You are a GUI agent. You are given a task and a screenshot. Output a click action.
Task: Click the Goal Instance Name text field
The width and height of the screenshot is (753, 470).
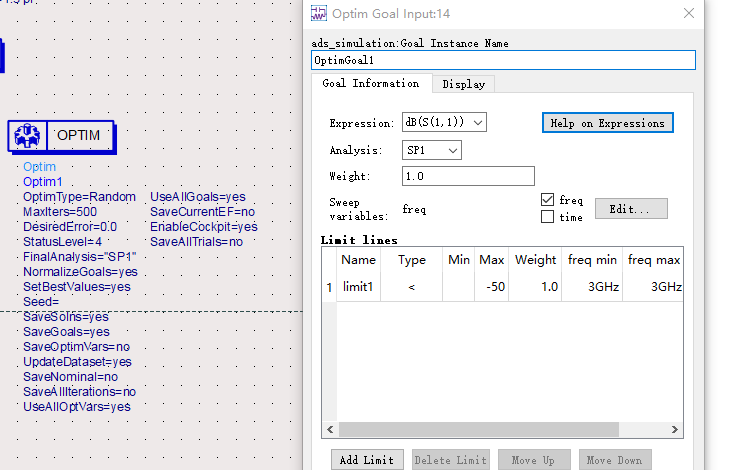coord(503,60)
